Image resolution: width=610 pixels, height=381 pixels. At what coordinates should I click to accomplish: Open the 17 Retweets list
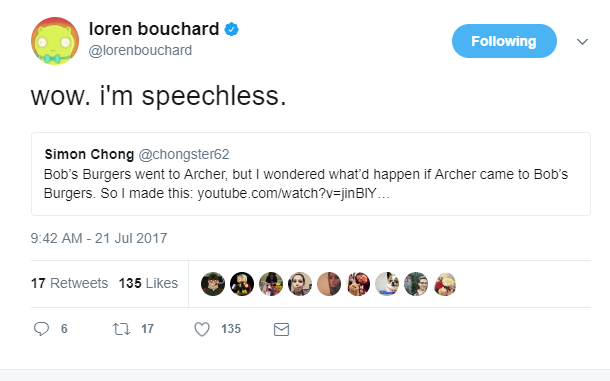pyautogui.click(x=69, y=283)
